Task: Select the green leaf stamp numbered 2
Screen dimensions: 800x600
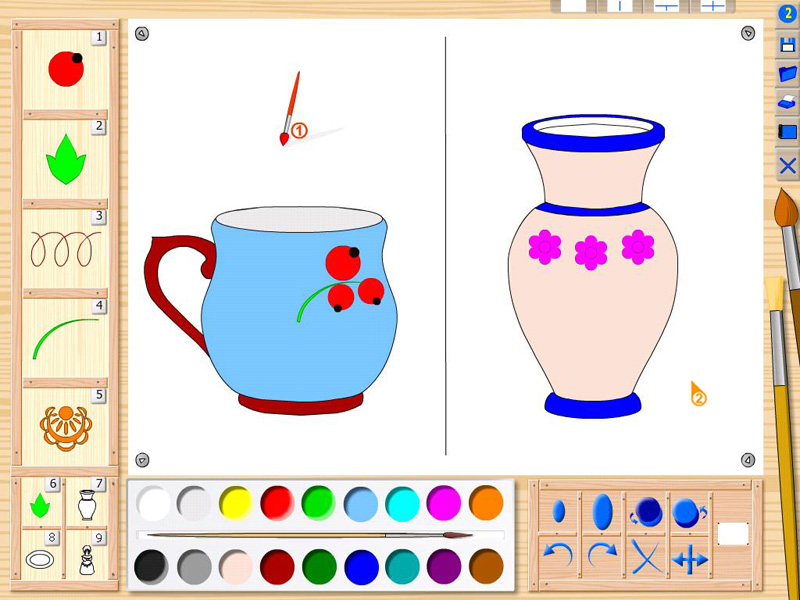Action: (66, 159)
